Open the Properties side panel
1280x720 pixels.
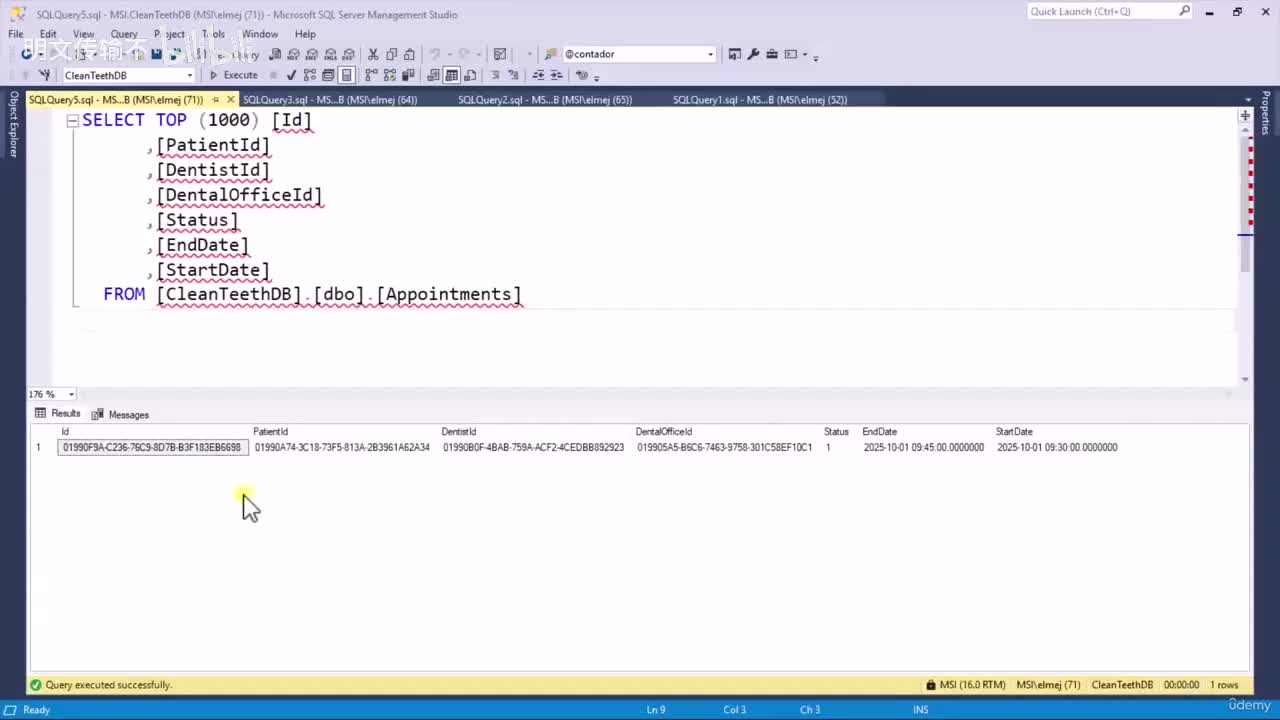[x=1266, y=112]
